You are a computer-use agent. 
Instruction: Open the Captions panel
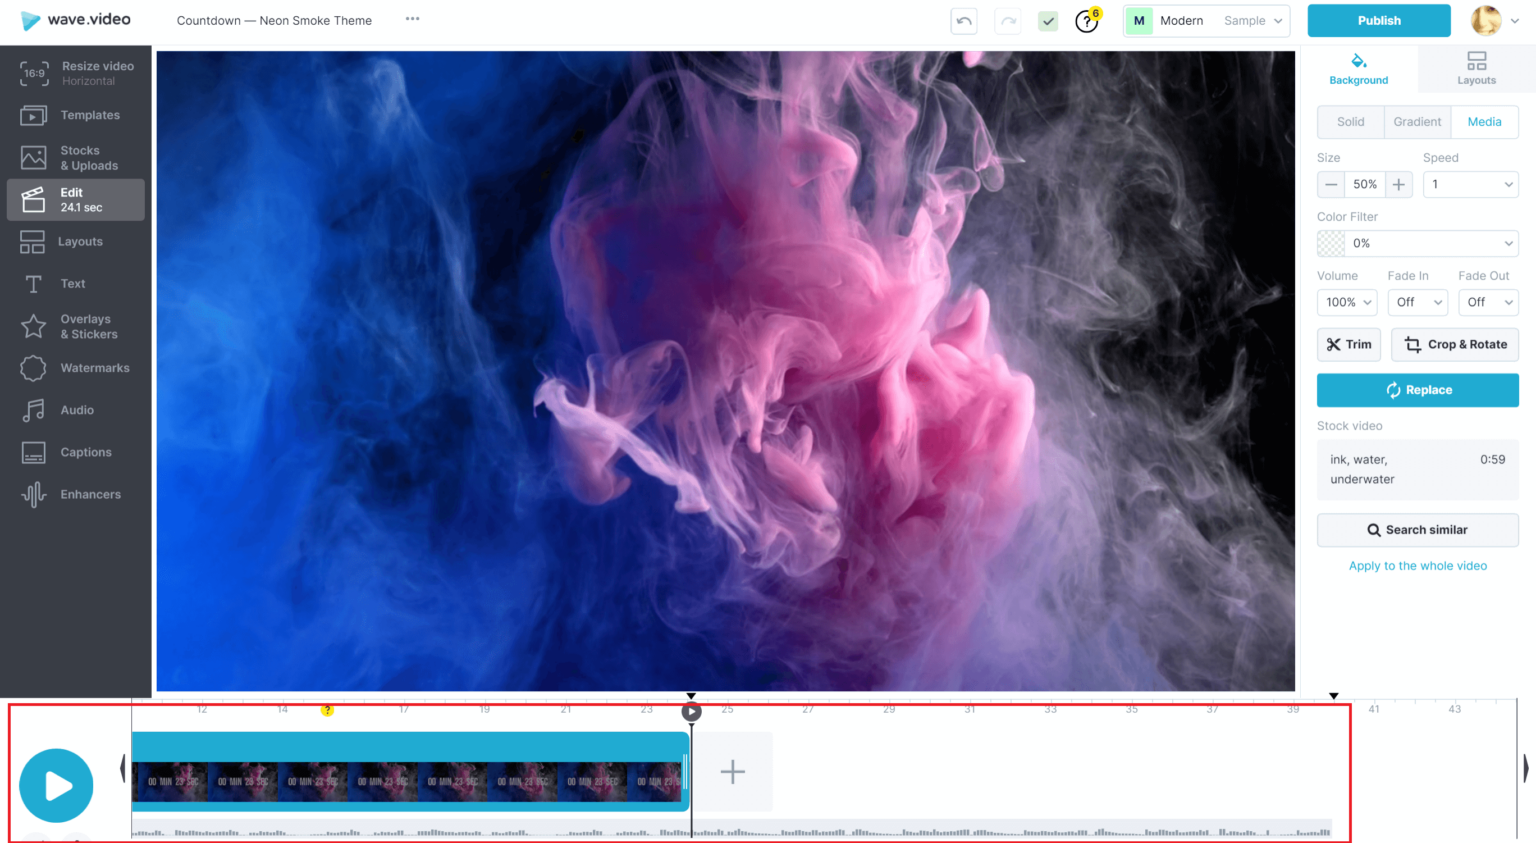click(x=75, y=452)
